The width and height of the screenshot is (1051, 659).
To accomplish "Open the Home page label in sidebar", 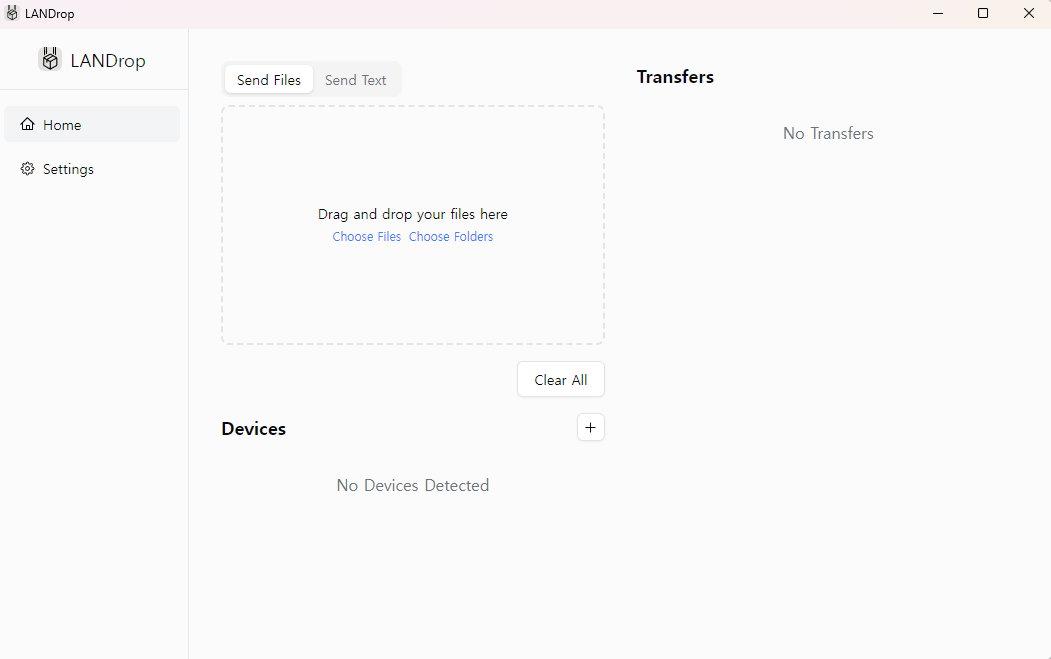I will coord(62,125).
